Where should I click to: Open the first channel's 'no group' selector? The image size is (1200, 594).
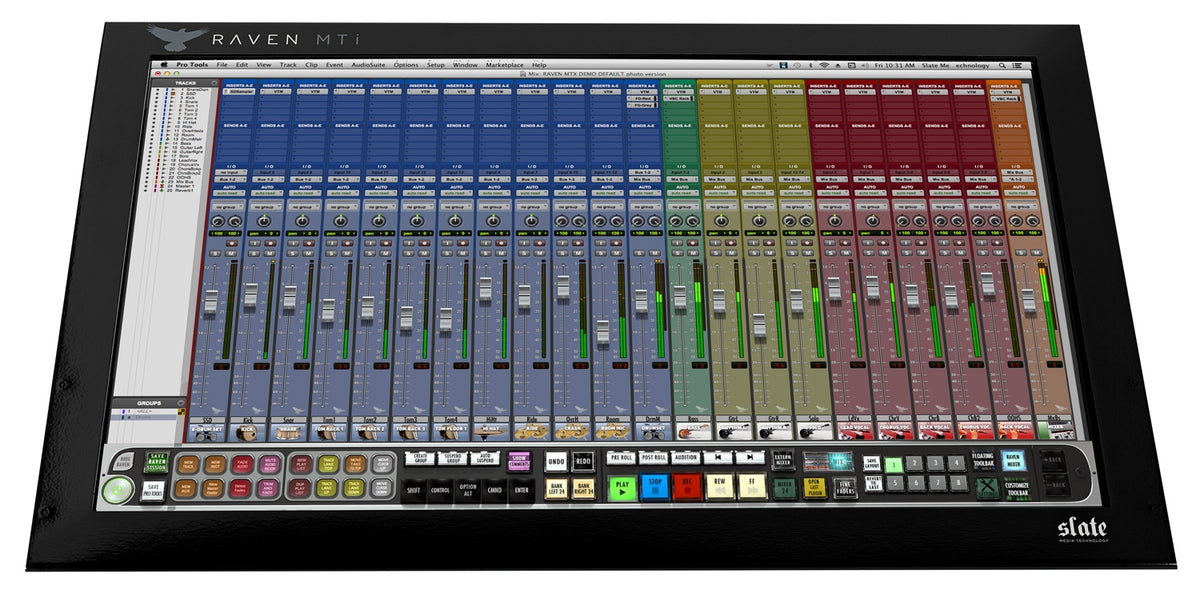[x=228, y=207]
